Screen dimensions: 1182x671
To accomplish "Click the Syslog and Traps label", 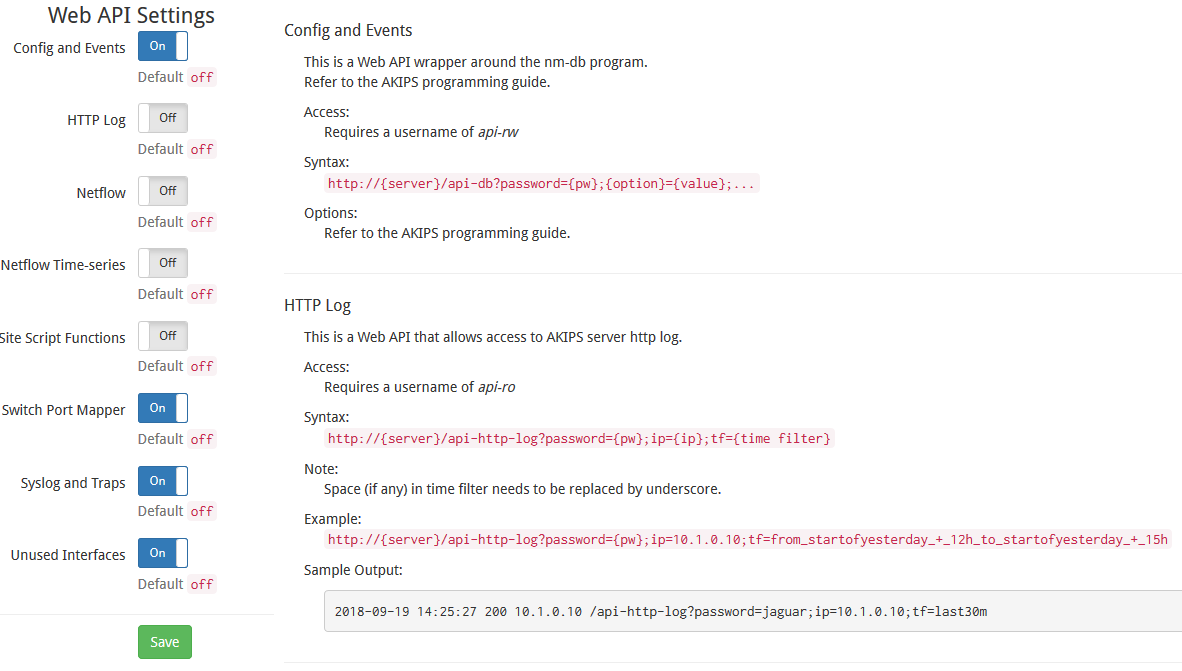I will click(x=73, y=483).
